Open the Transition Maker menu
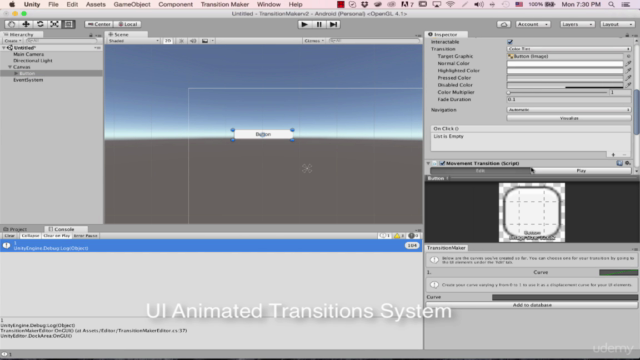This screenshot has height=360, width=640. (224, 4)
